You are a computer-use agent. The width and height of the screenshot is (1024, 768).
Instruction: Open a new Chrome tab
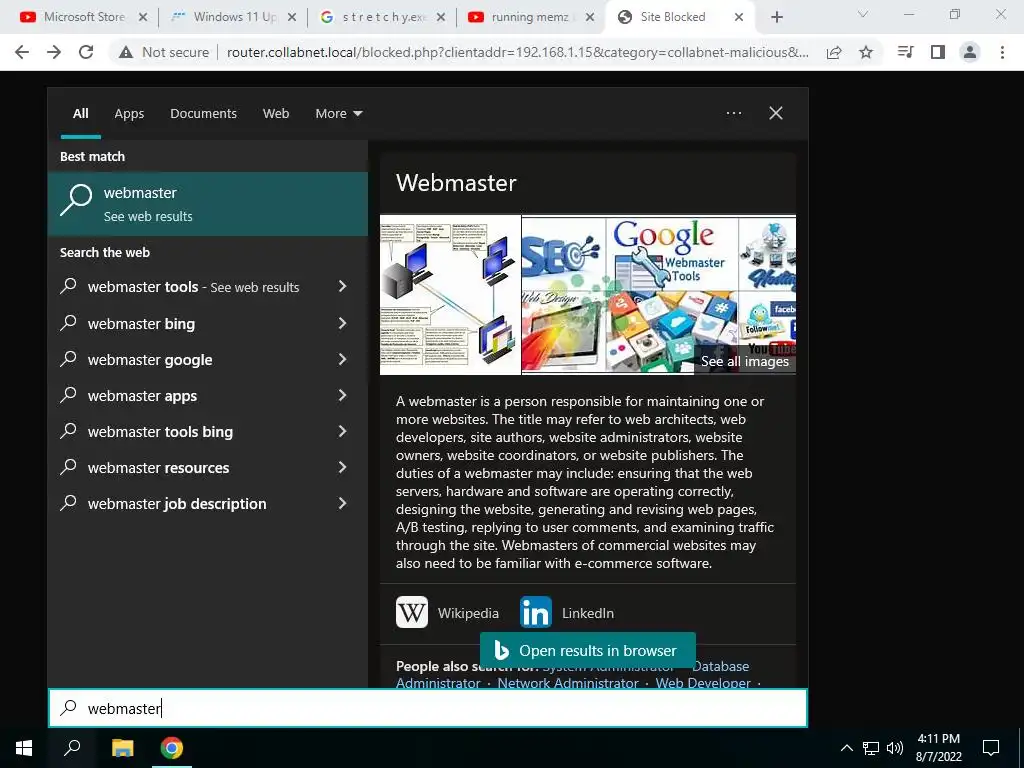[x=776, y=17]
